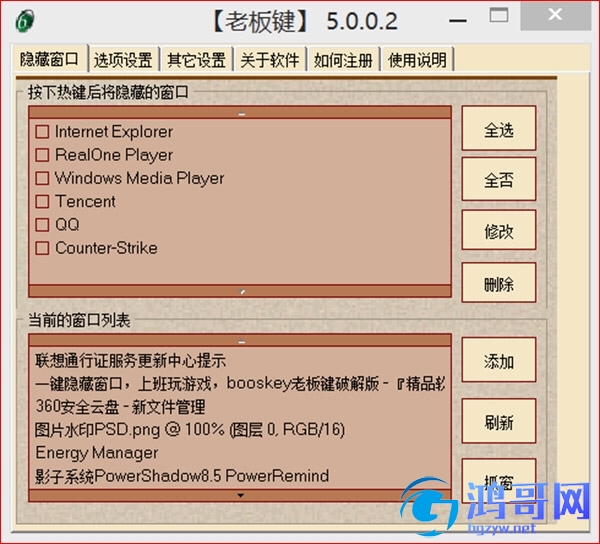The width and height of the screenshot is (600, 544).
Task: Toggle the QQ checkbox
Action: click(x=42, y=225)
